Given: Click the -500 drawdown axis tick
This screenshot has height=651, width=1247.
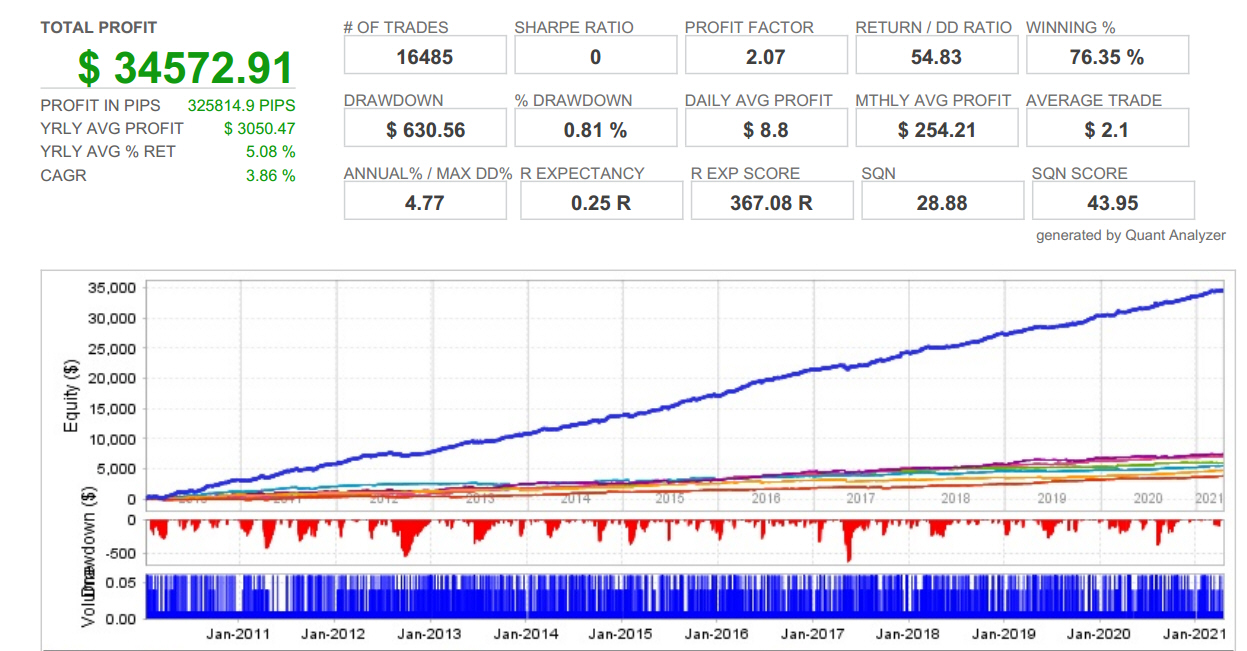Looking at the screenshot, I should click(118, 553).
